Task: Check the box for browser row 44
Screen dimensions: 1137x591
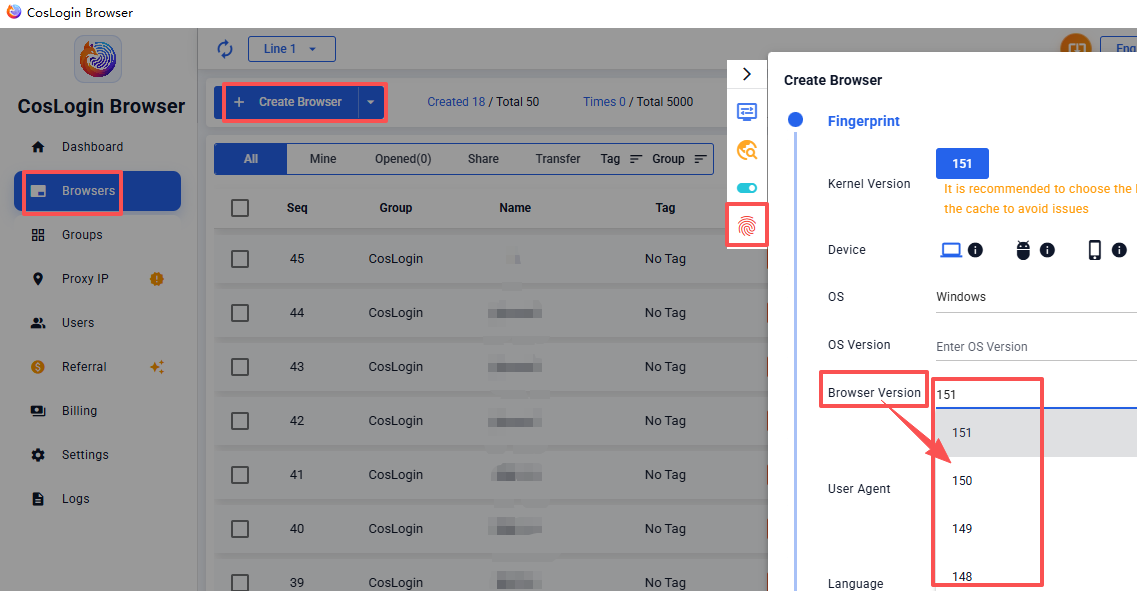Action: pos(240,313)
